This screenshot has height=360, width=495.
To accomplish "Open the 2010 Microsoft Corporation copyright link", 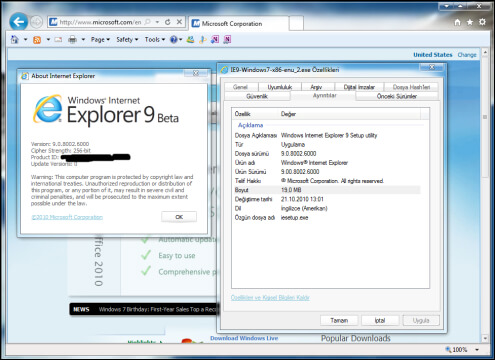I will pyautogui.click(x=67, y=217).
